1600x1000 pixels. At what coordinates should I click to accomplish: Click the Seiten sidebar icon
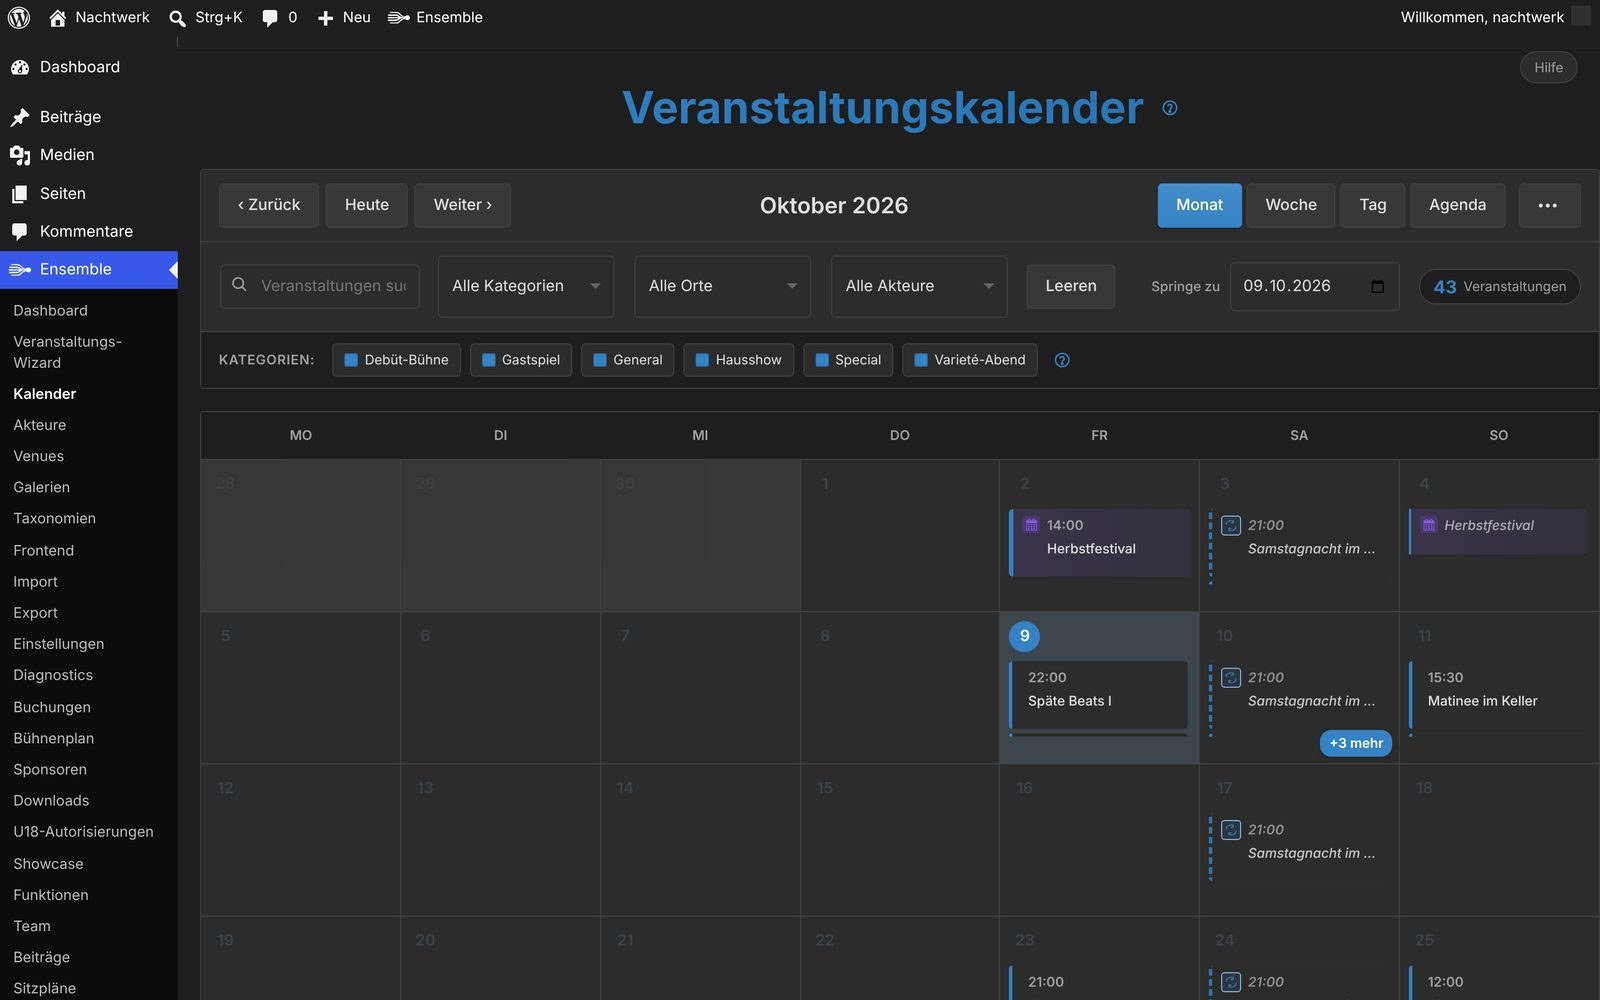[x=20, y=194]
